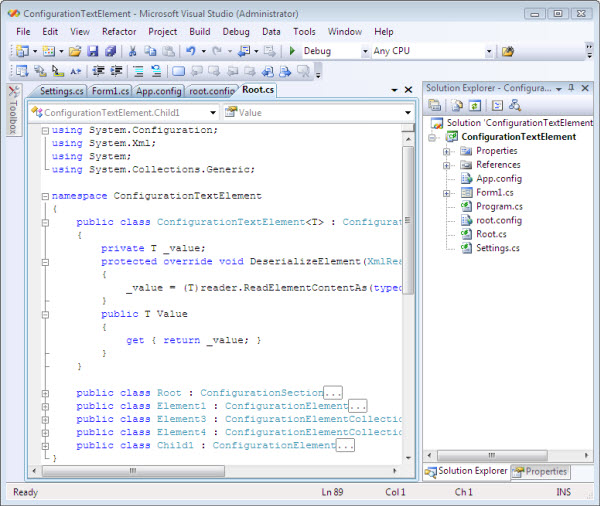
Task: Collapse the ConfigurationTextElement project node
Action: pos(432,137)
